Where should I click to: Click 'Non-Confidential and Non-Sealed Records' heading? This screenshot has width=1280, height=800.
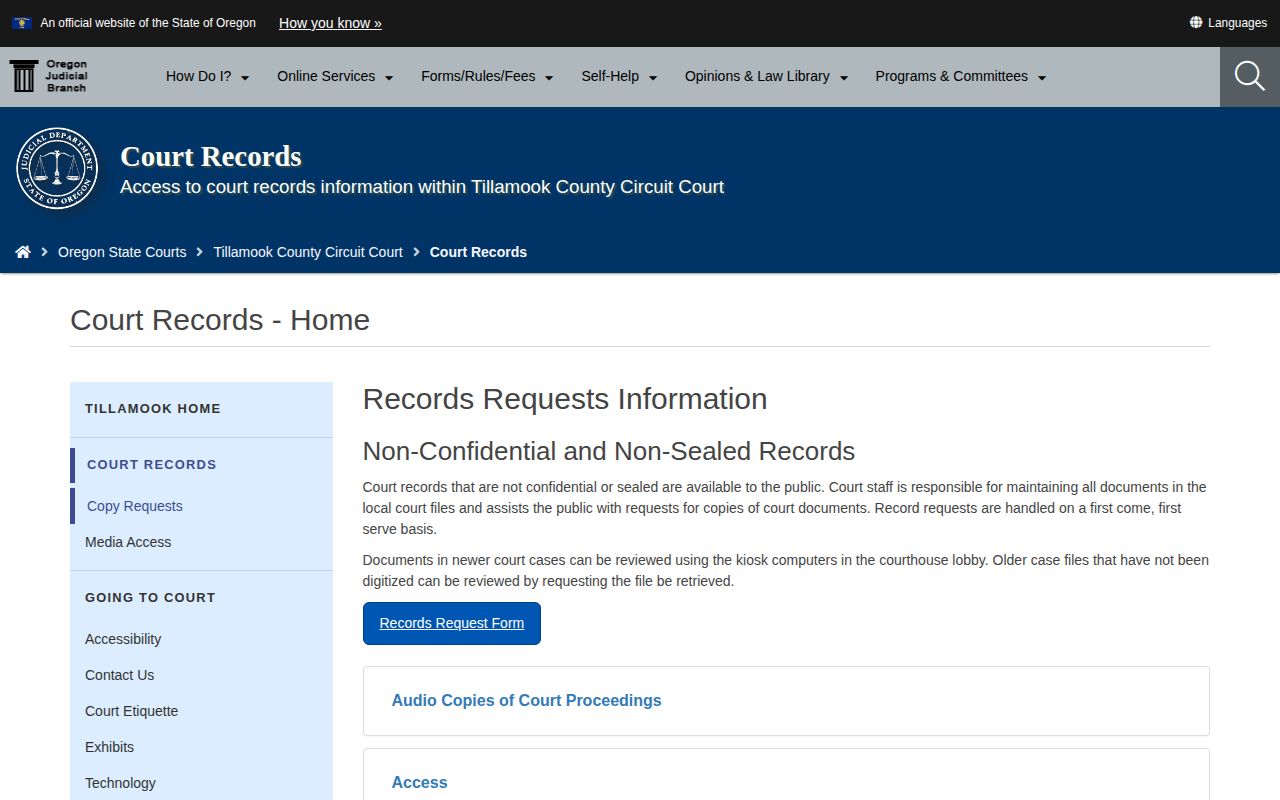pyautogui.click(x=609, y=452)
